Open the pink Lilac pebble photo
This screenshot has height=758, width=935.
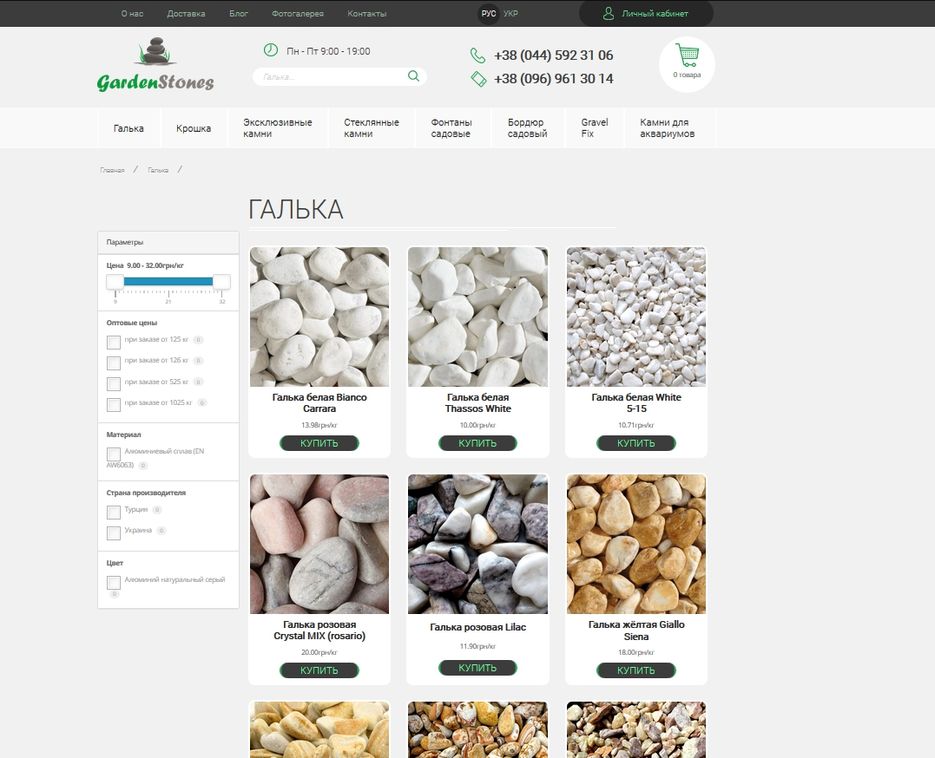[478, 544]
